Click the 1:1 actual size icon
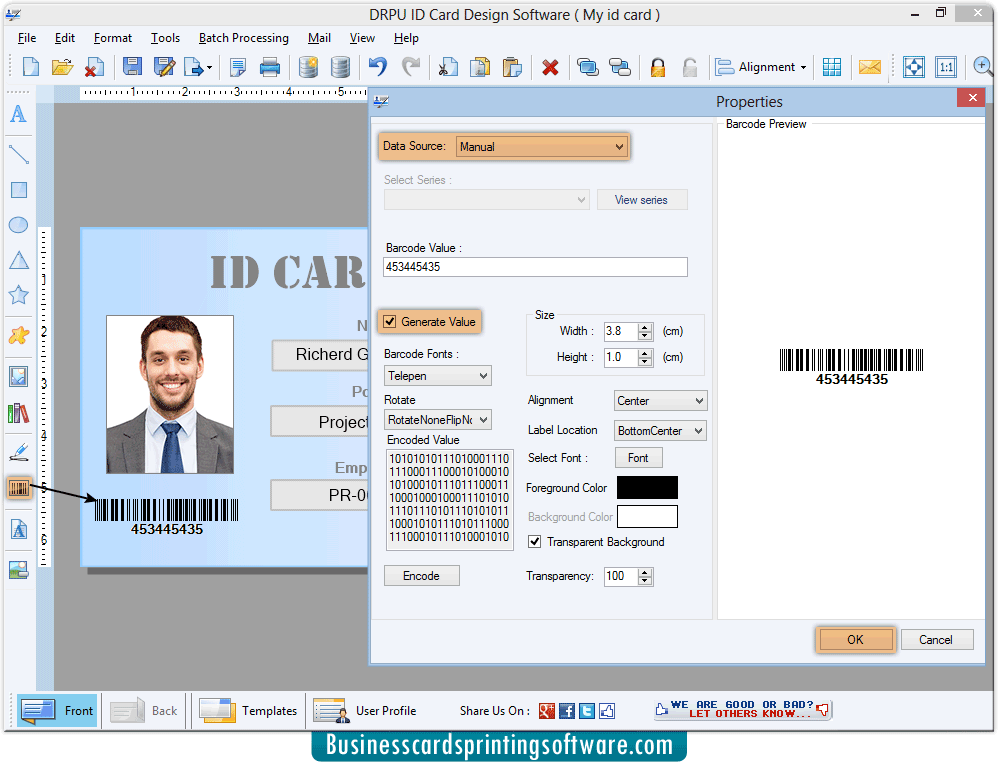The width and height of the screenshot is (998, 762). point(946,67)
